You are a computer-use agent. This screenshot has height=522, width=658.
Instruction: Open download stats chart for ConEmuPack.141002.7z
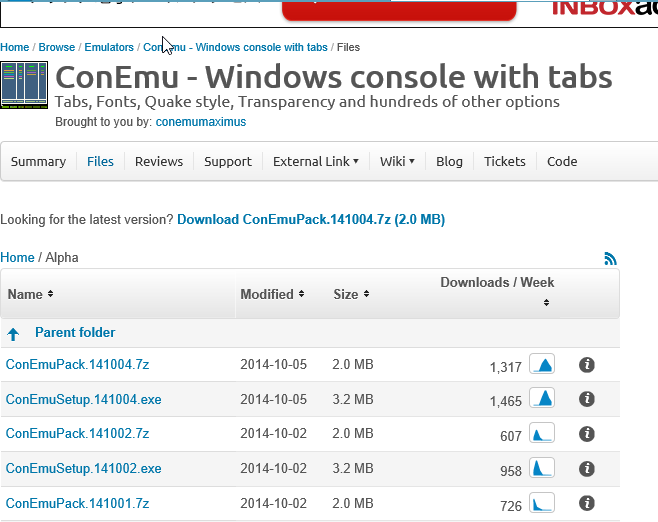tap(542, 433)
